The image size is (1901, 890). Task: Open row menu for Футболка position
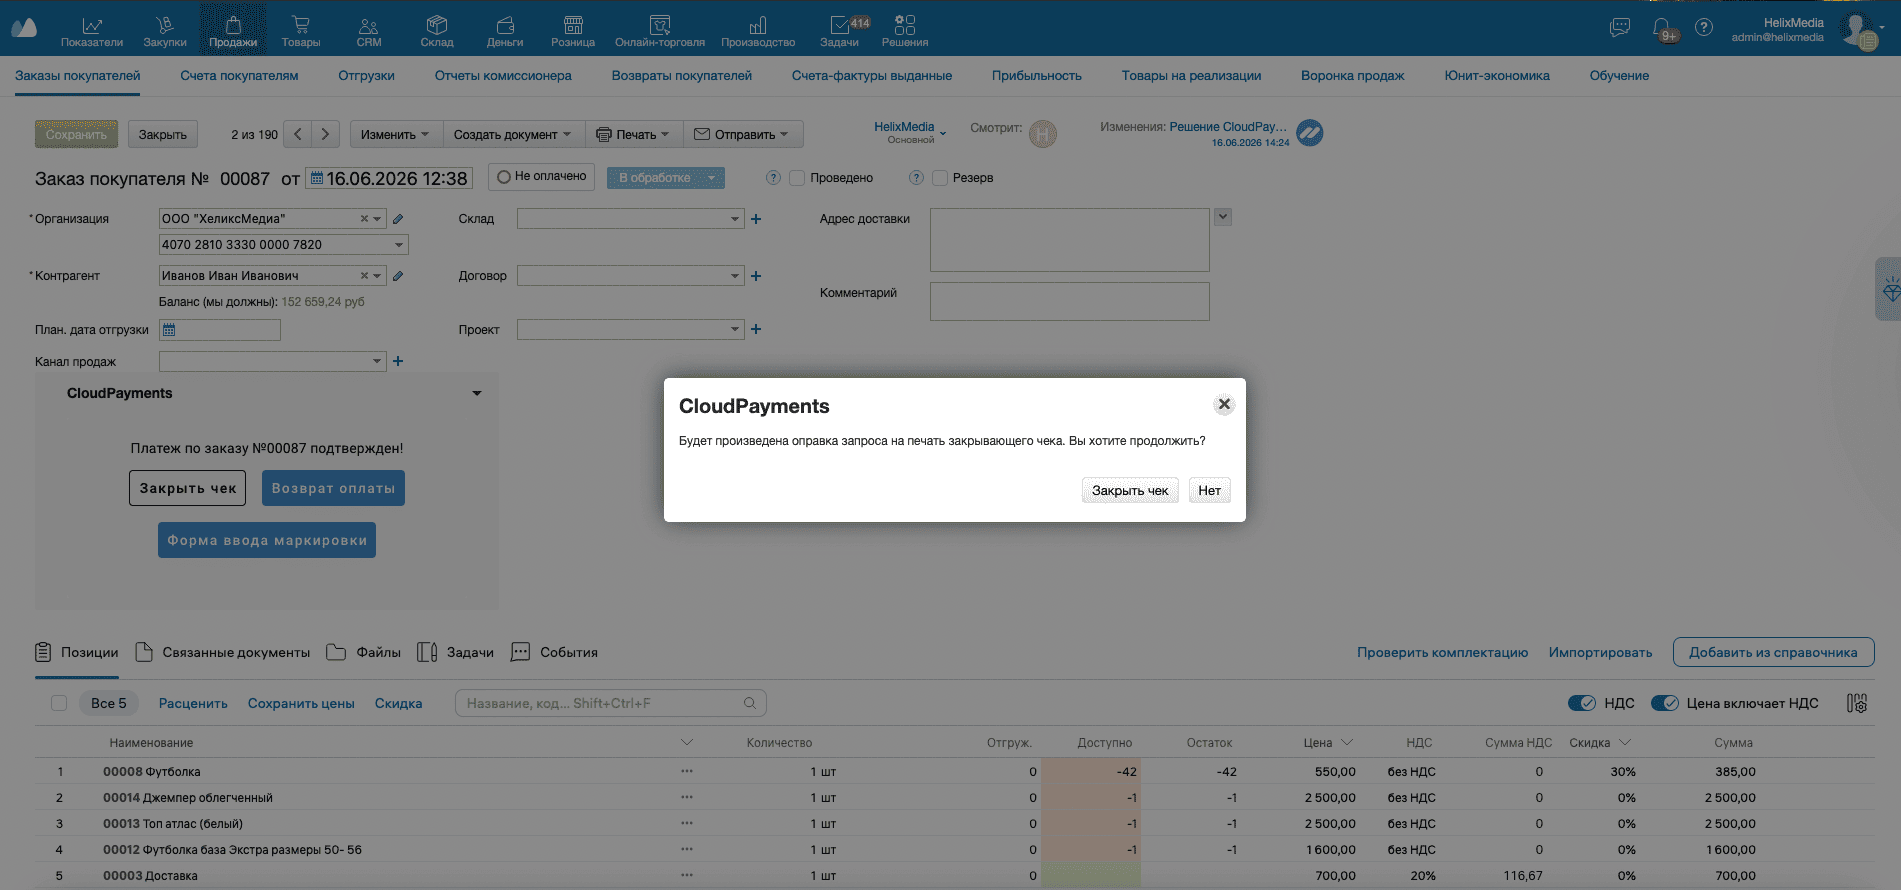(x=687, y=771)
